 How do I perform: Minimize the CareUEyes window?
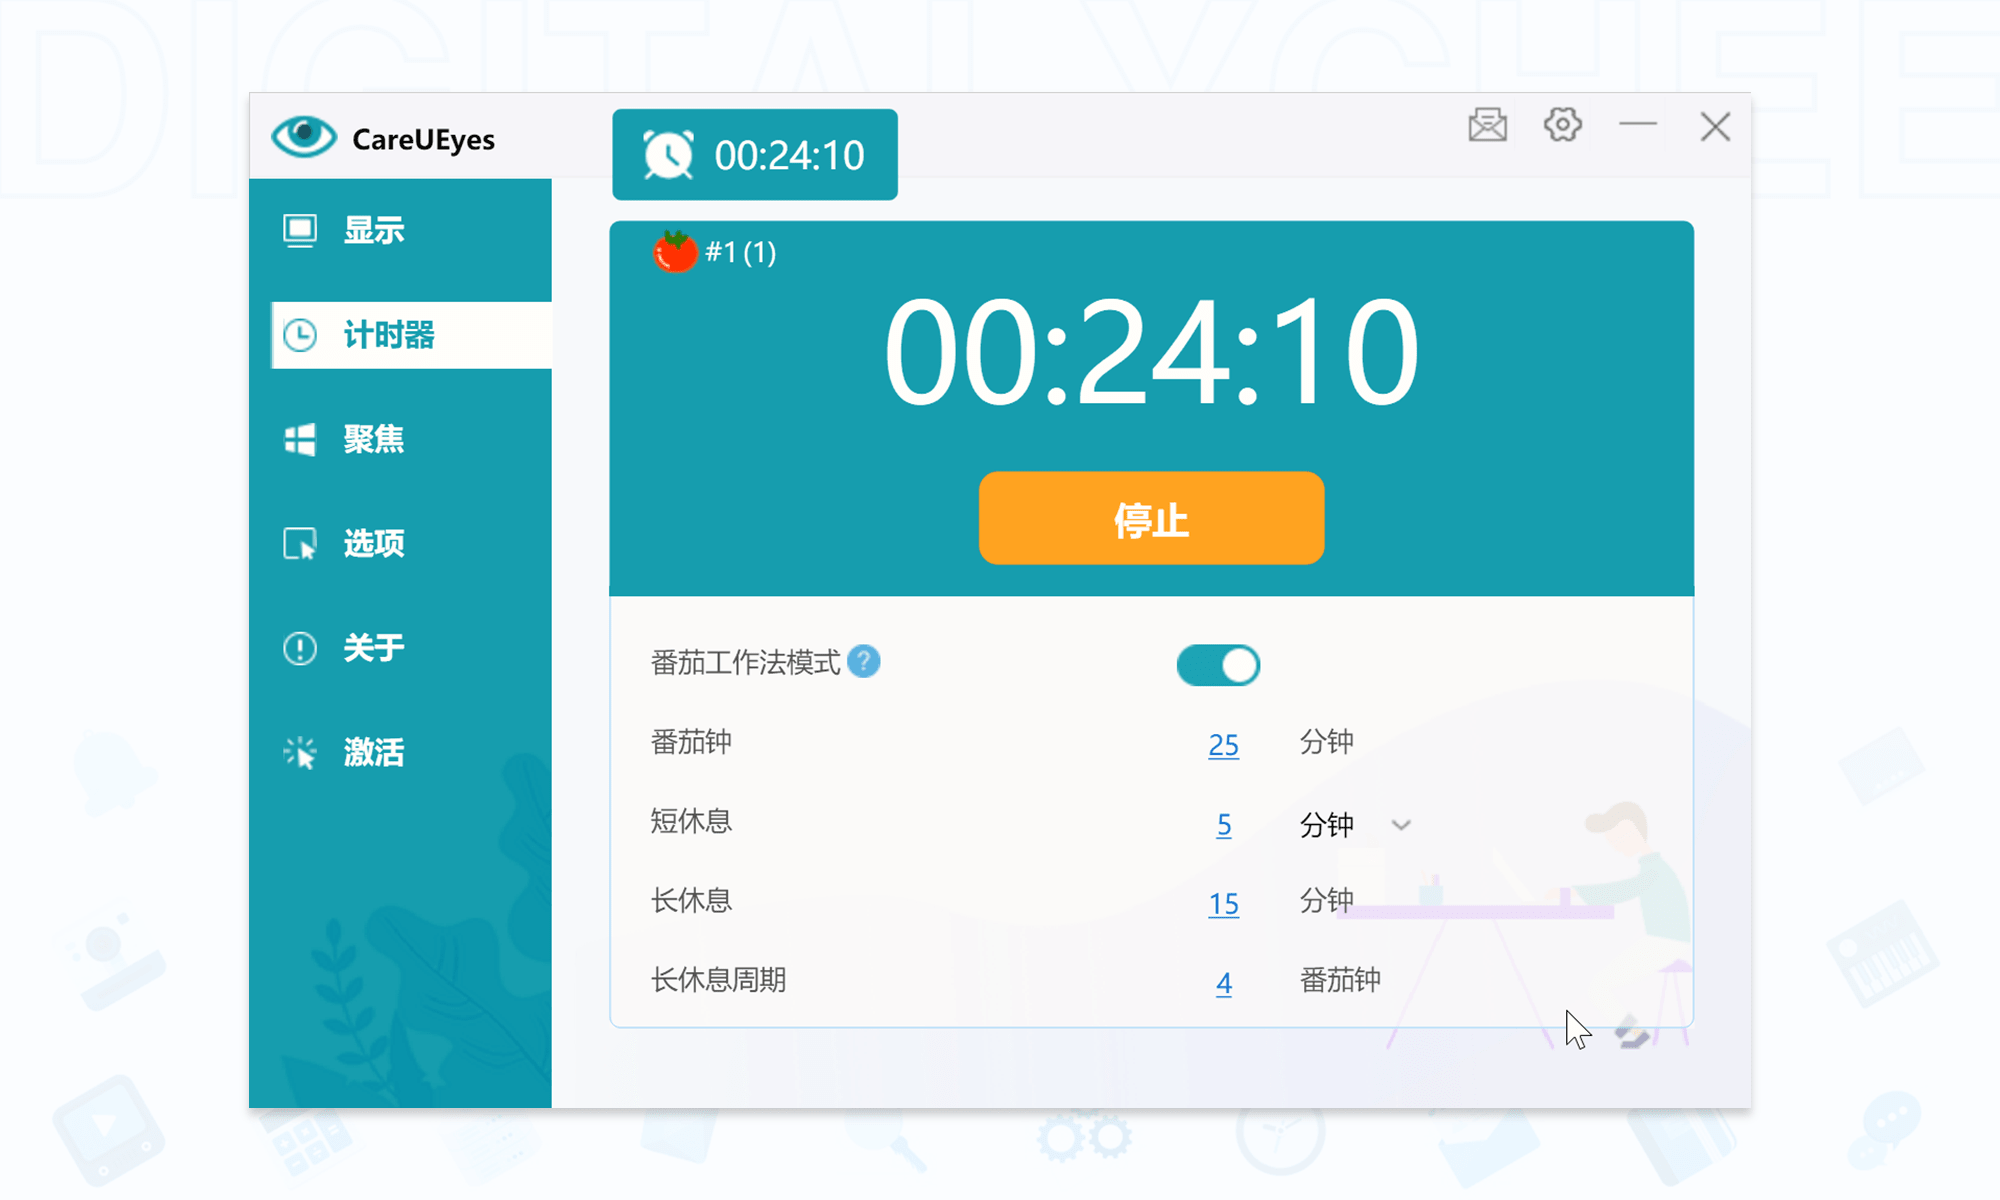[1638, 124]
